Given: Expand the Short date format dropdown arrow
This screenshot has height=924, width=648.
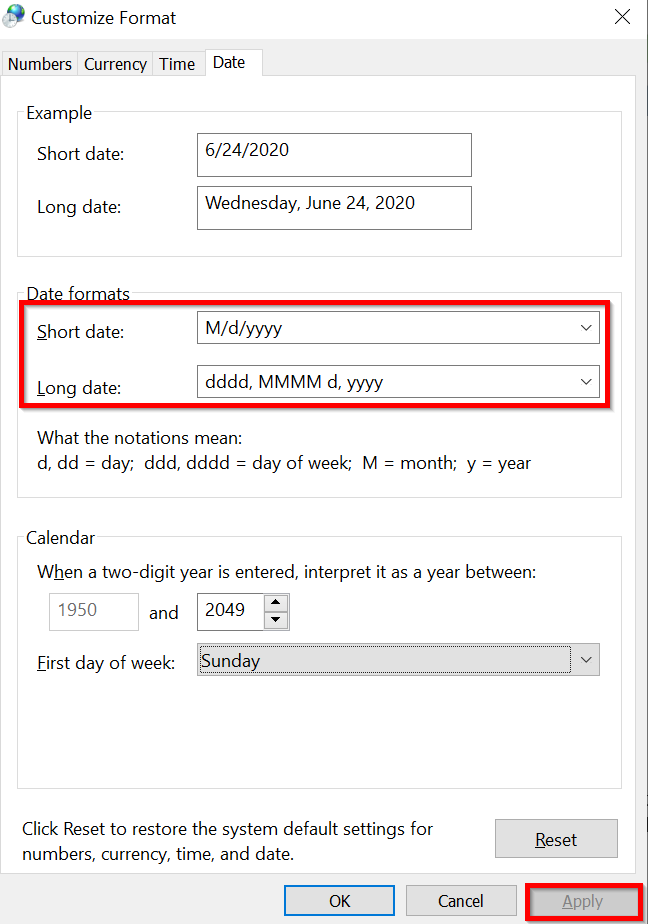Looking at the screenshot, I should [586, 328].
